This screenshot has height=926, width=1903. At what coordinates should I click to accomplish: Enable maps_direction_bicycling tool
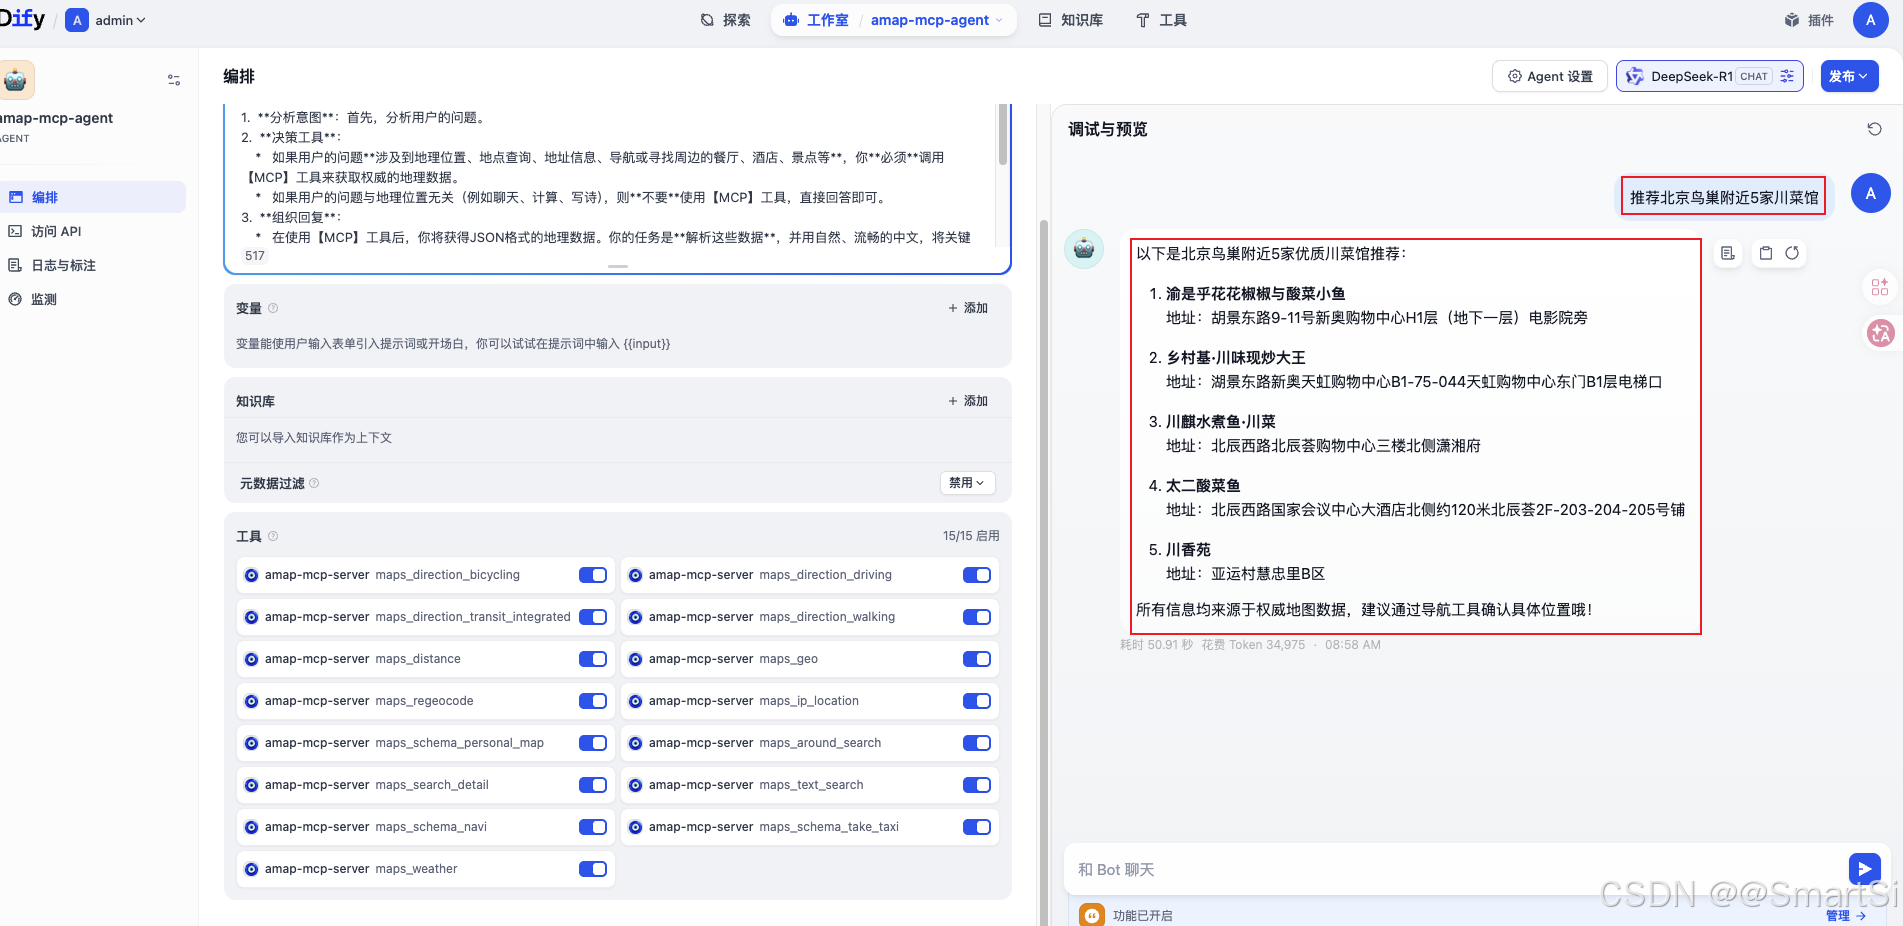coord(592,575)
